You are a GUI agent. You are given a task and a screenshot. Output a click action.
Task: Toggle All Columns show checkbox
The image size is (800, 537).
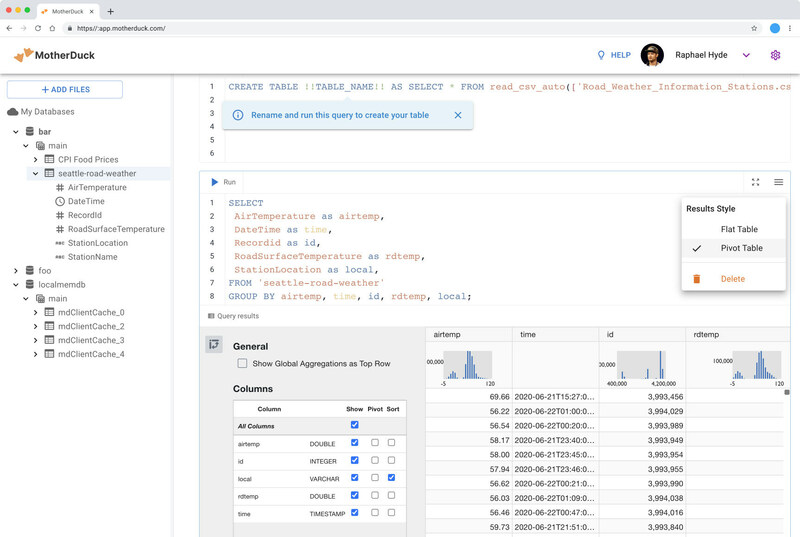[x=355, y=425]
